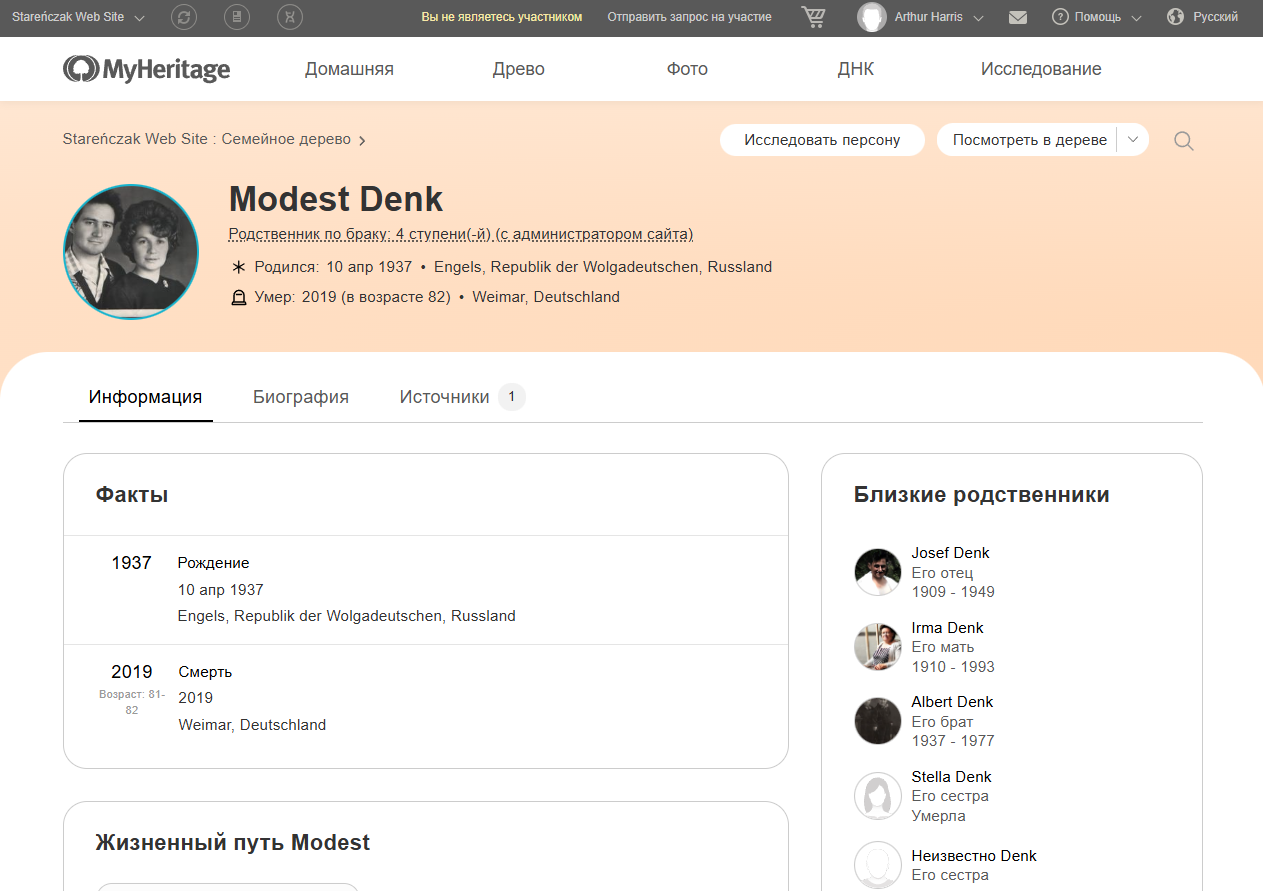Click the MyHeritage logo
This screenshot has width=1263, height=891.
point(146,69)
